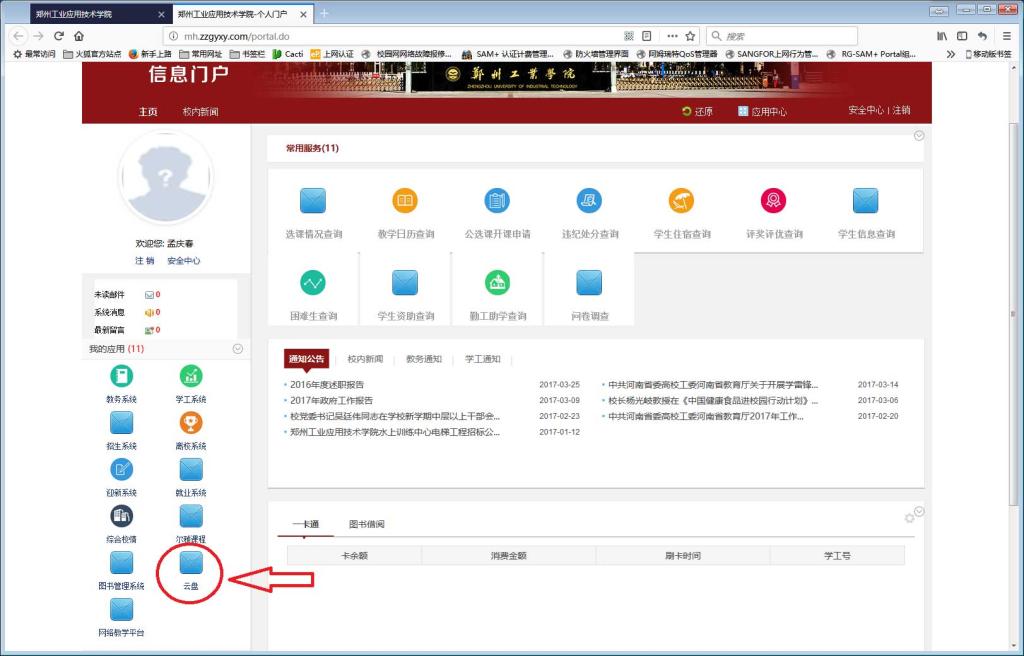The width and height of the screenshot is (1024, 656).
Task: Launch 离校系统 app icon
Action: click(191, 423)
